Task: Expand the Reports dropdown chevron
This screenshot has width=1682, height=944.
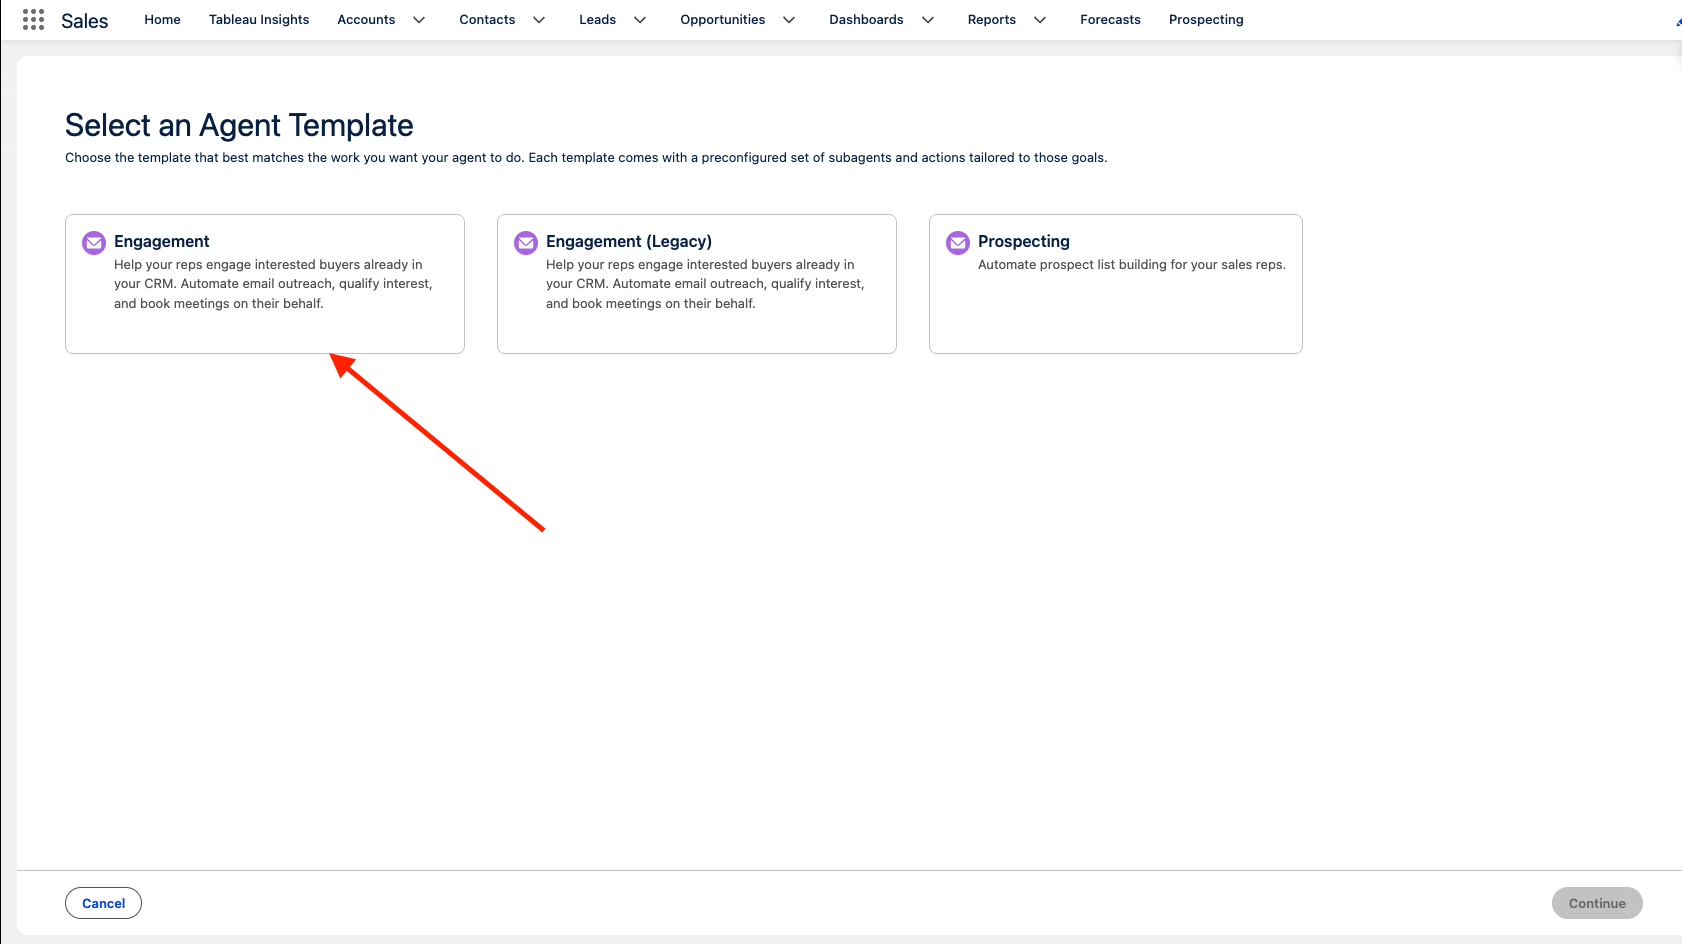Action: click(1040, 20)
